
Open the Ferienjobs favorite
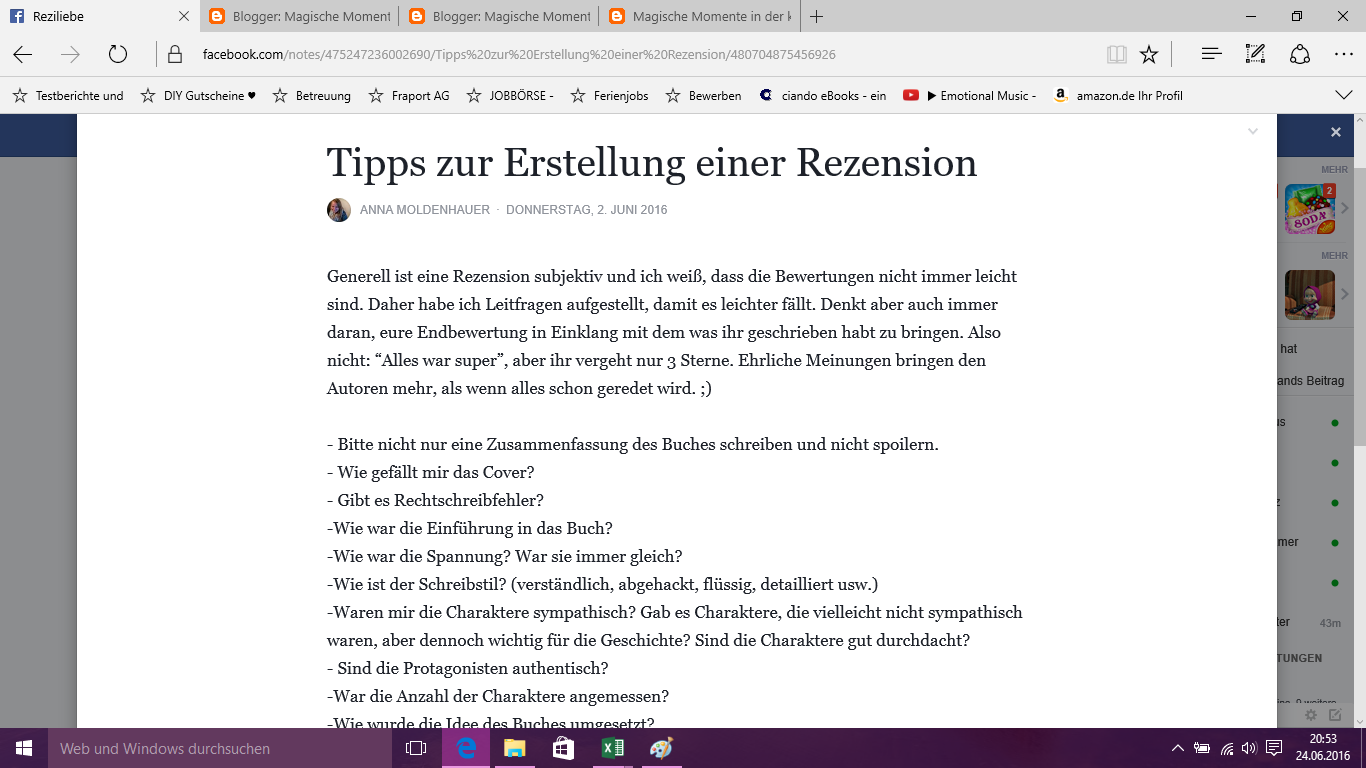(609, 96)
